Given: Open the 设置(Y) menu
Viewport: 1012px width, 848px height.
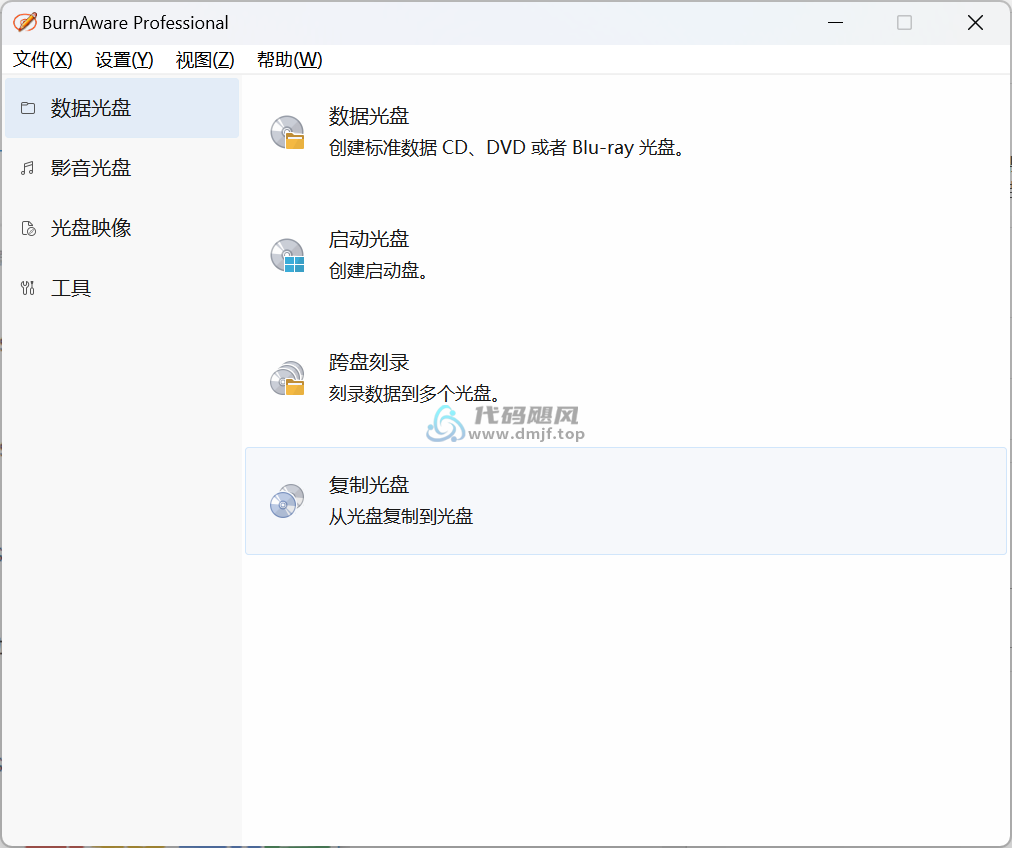Looking at the screenshot, I should point(124,59).
